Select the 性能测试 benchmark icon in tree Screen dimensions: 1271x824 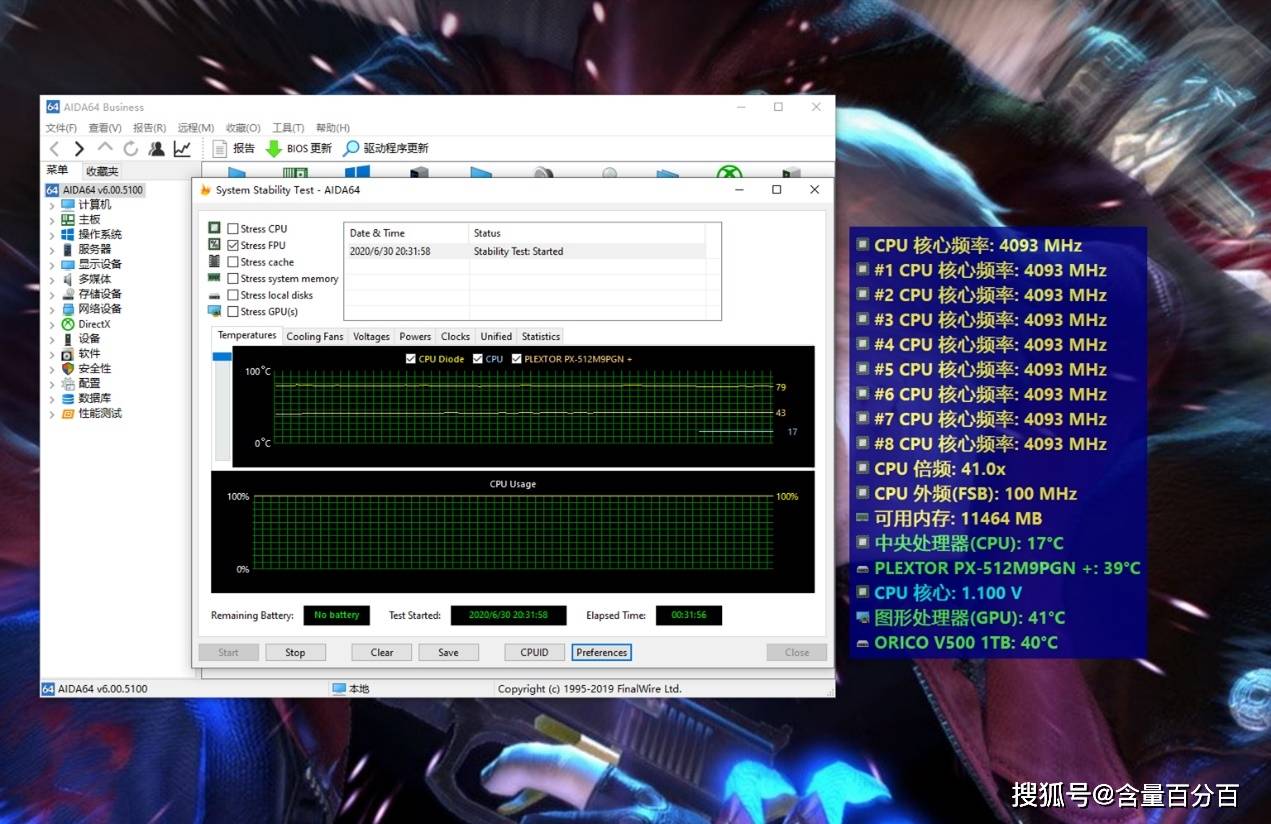tap(68, 413)
